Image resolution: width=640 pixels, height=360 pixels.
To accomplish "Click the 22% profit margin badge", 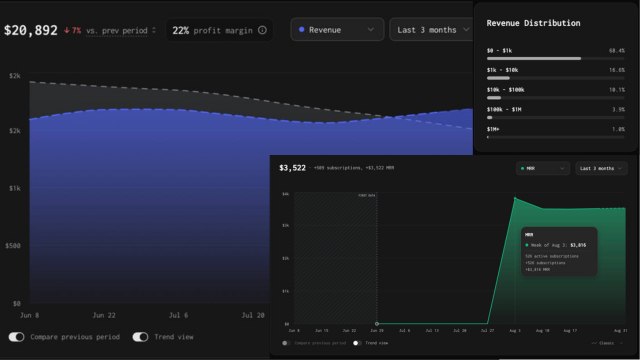I will 219,30.
